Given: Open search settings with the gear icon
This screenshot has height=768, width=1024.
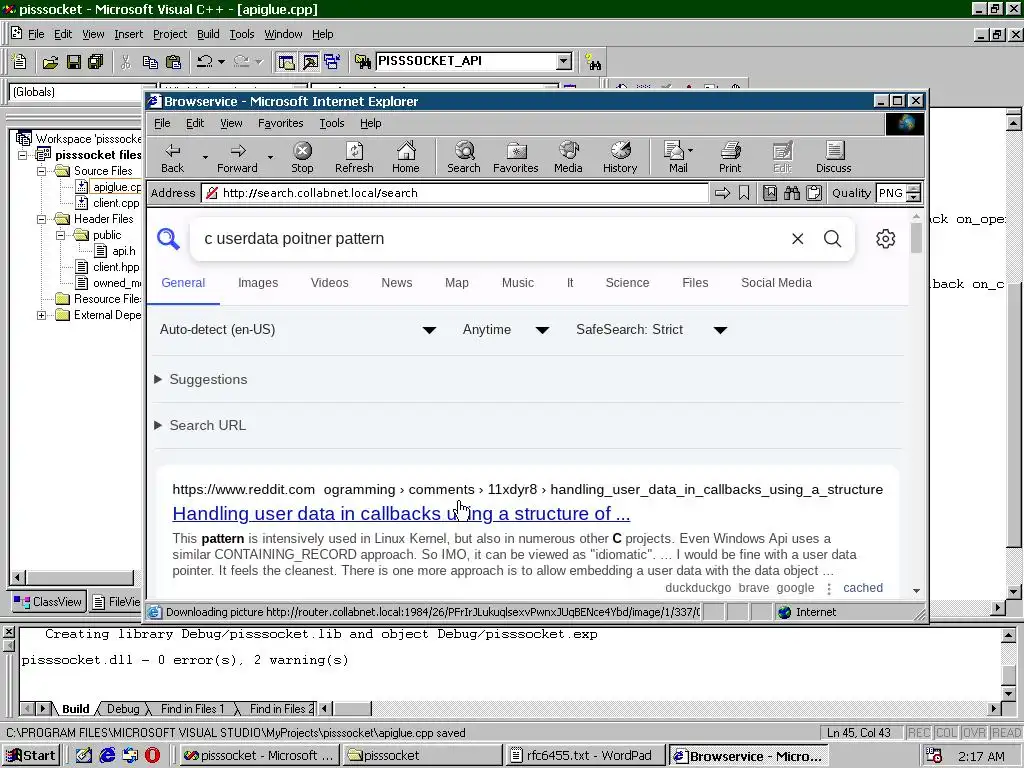Looking at the screenshot, I should (x=886, y=239).
